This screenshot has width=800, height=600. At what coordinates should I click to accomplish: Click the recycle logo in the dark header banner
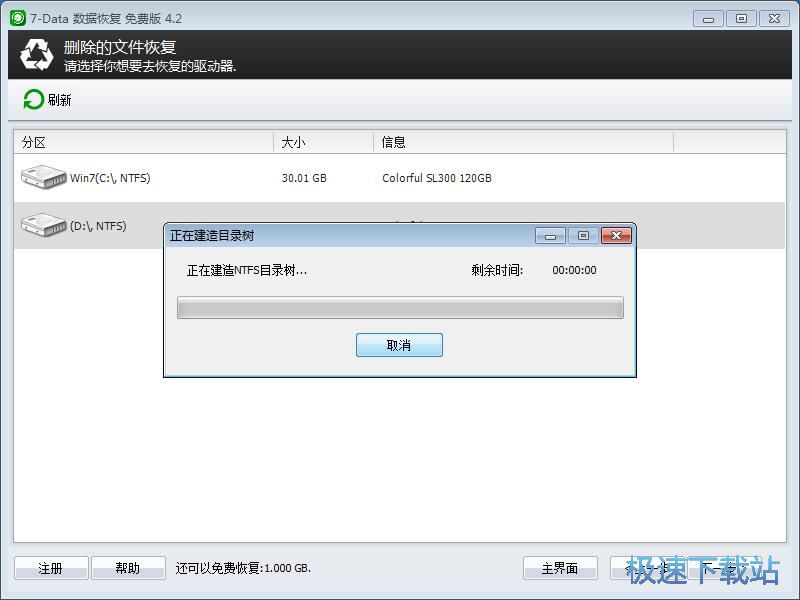34,55
